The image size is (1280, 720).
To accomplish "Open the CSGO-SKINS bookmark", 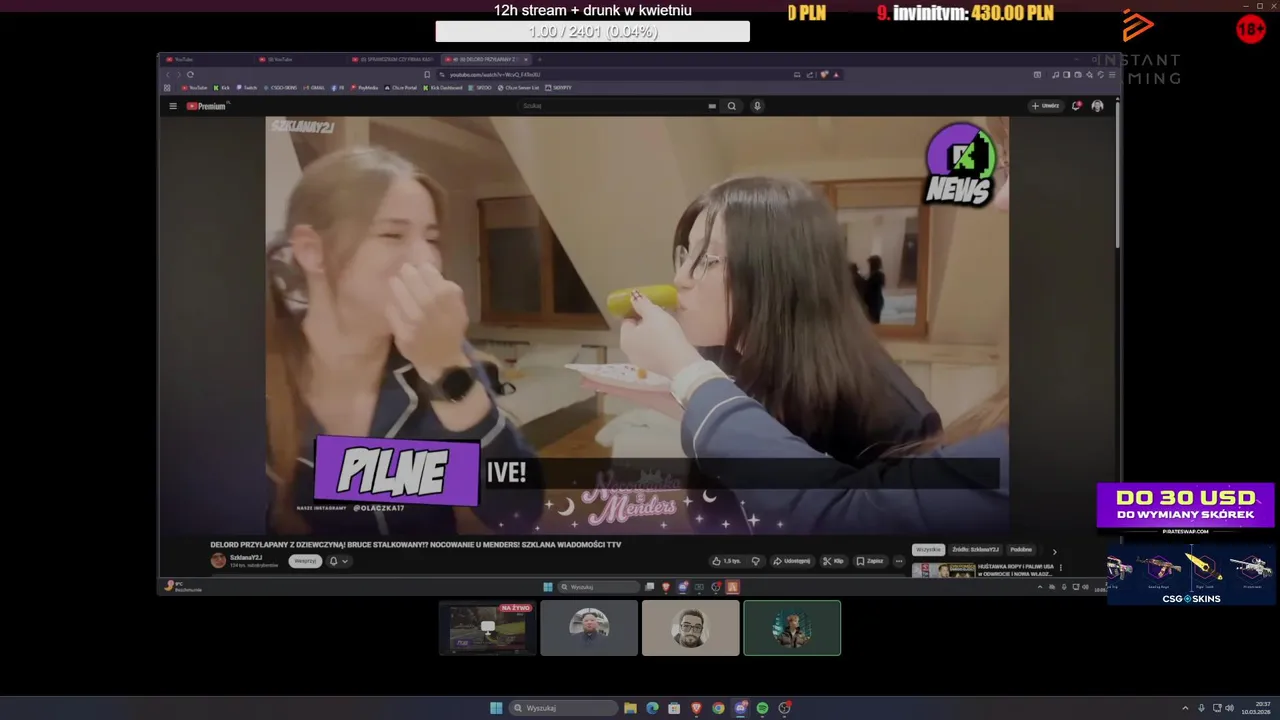I will [281, 88].
